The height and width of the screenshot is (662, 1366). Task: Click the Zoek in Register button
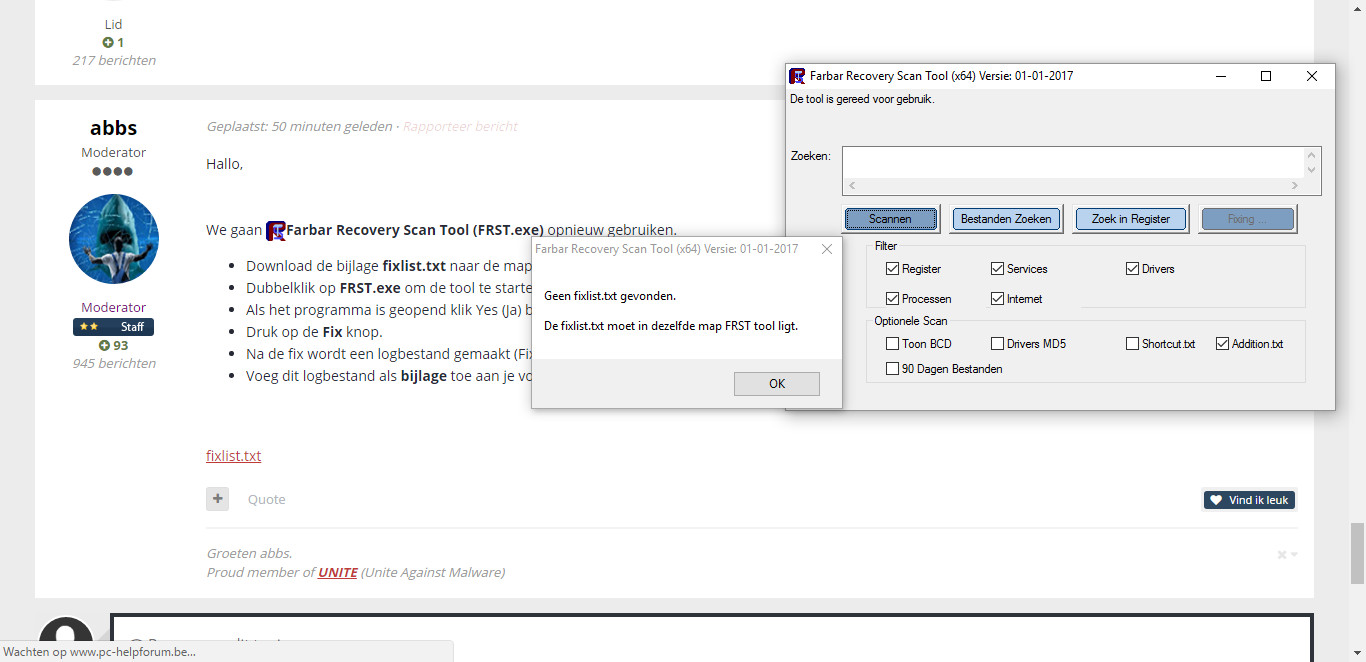click(x=1130, y=219)
